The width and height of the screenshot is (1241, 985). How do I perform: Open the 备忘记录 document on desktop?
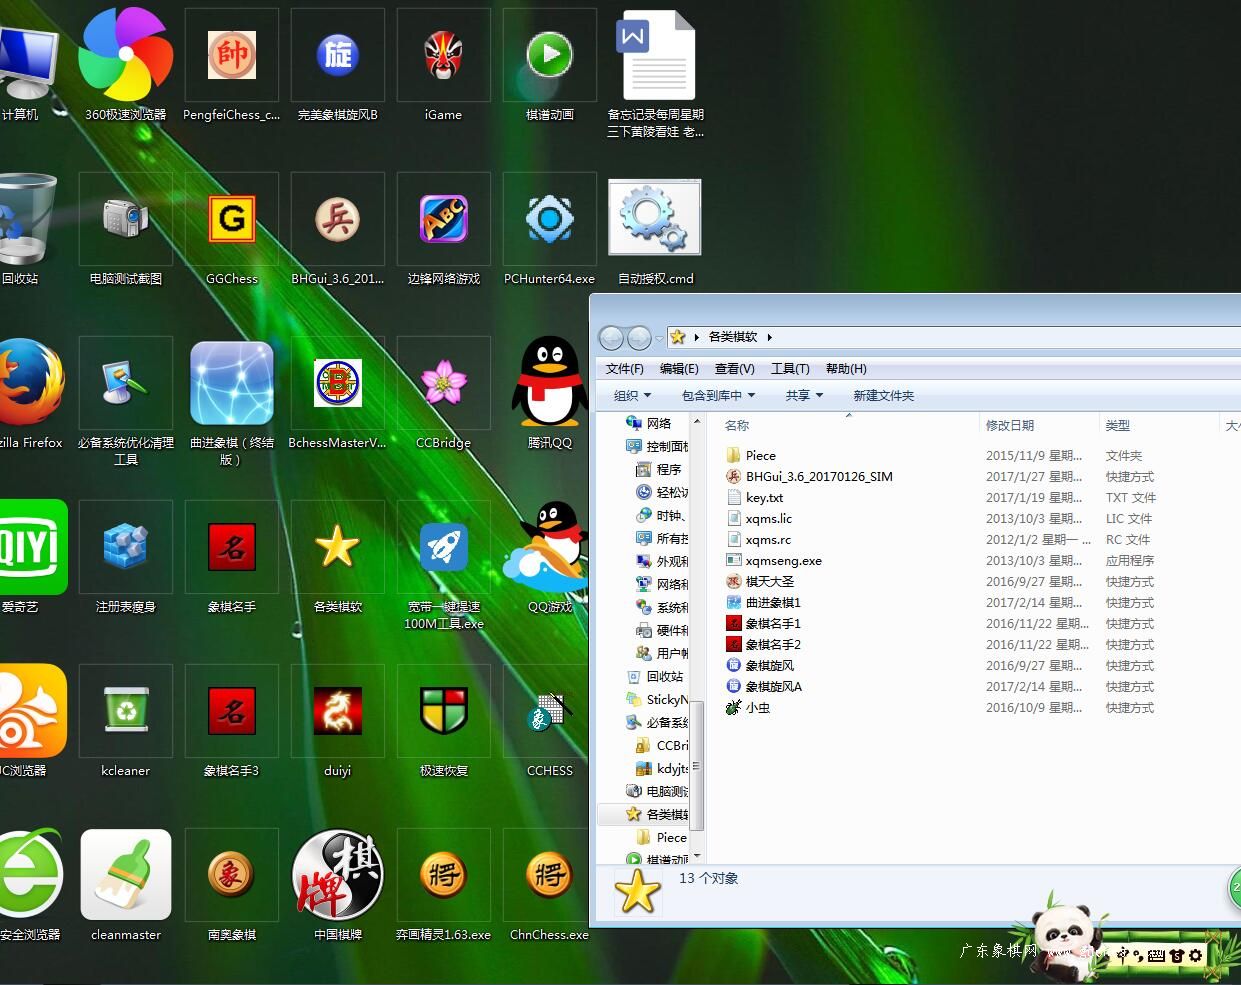pos(656,74)
